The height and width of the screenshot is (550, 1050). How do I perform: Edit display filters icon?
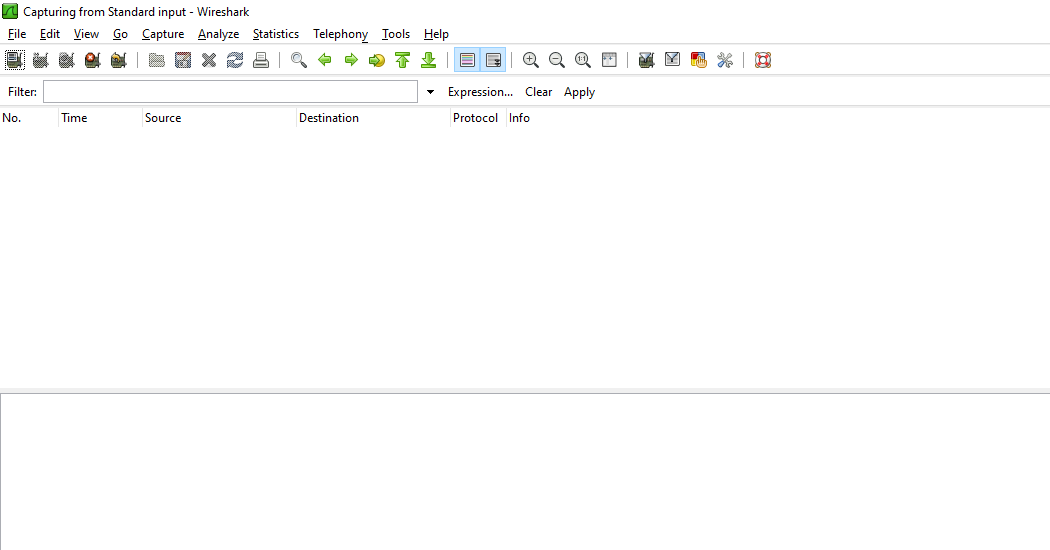[672, 60]
